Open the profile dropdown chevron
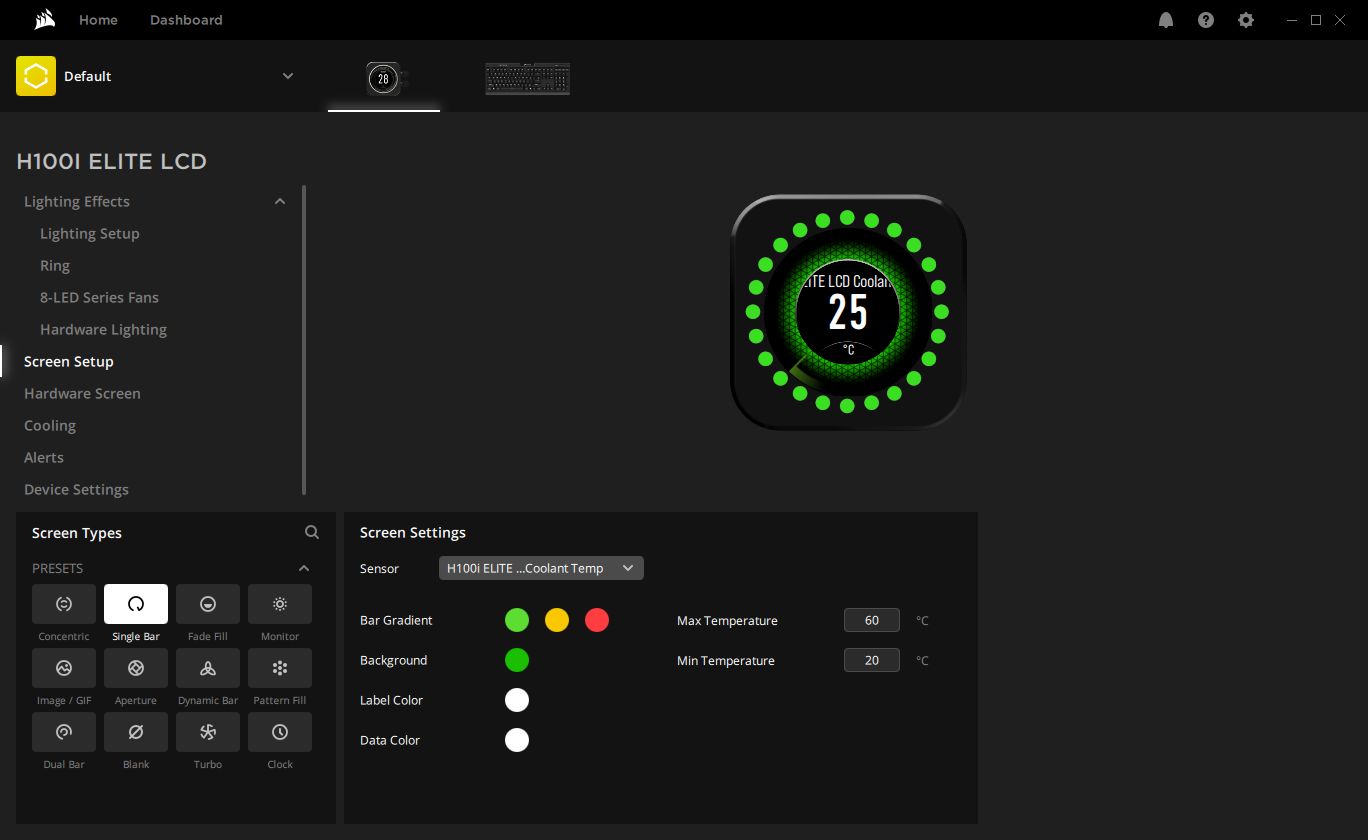Viewport: 1368px width, 840px height. [288, 76]
